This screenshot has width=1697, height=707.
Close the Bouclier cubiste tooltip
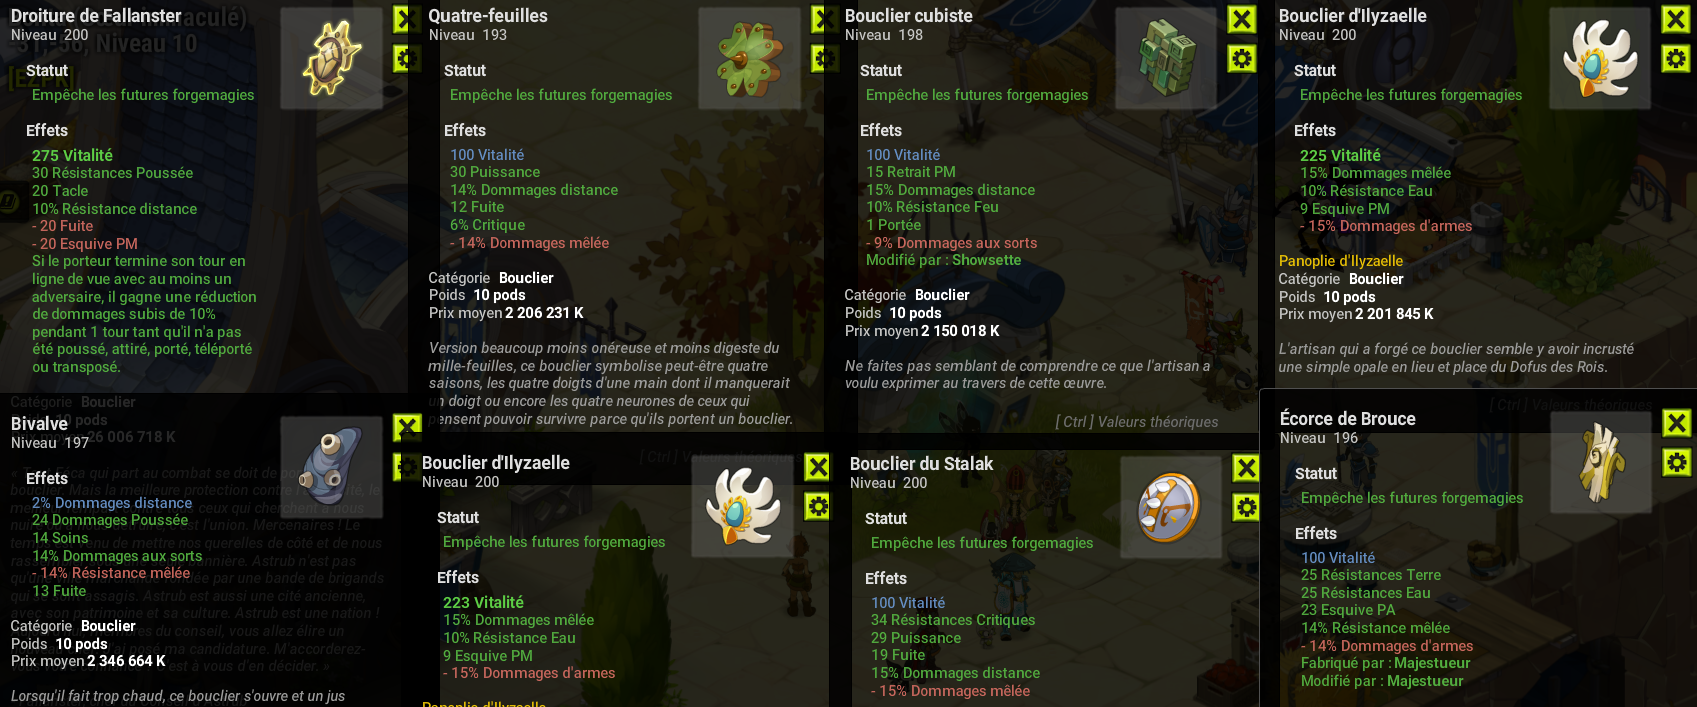pos(1242,19)
